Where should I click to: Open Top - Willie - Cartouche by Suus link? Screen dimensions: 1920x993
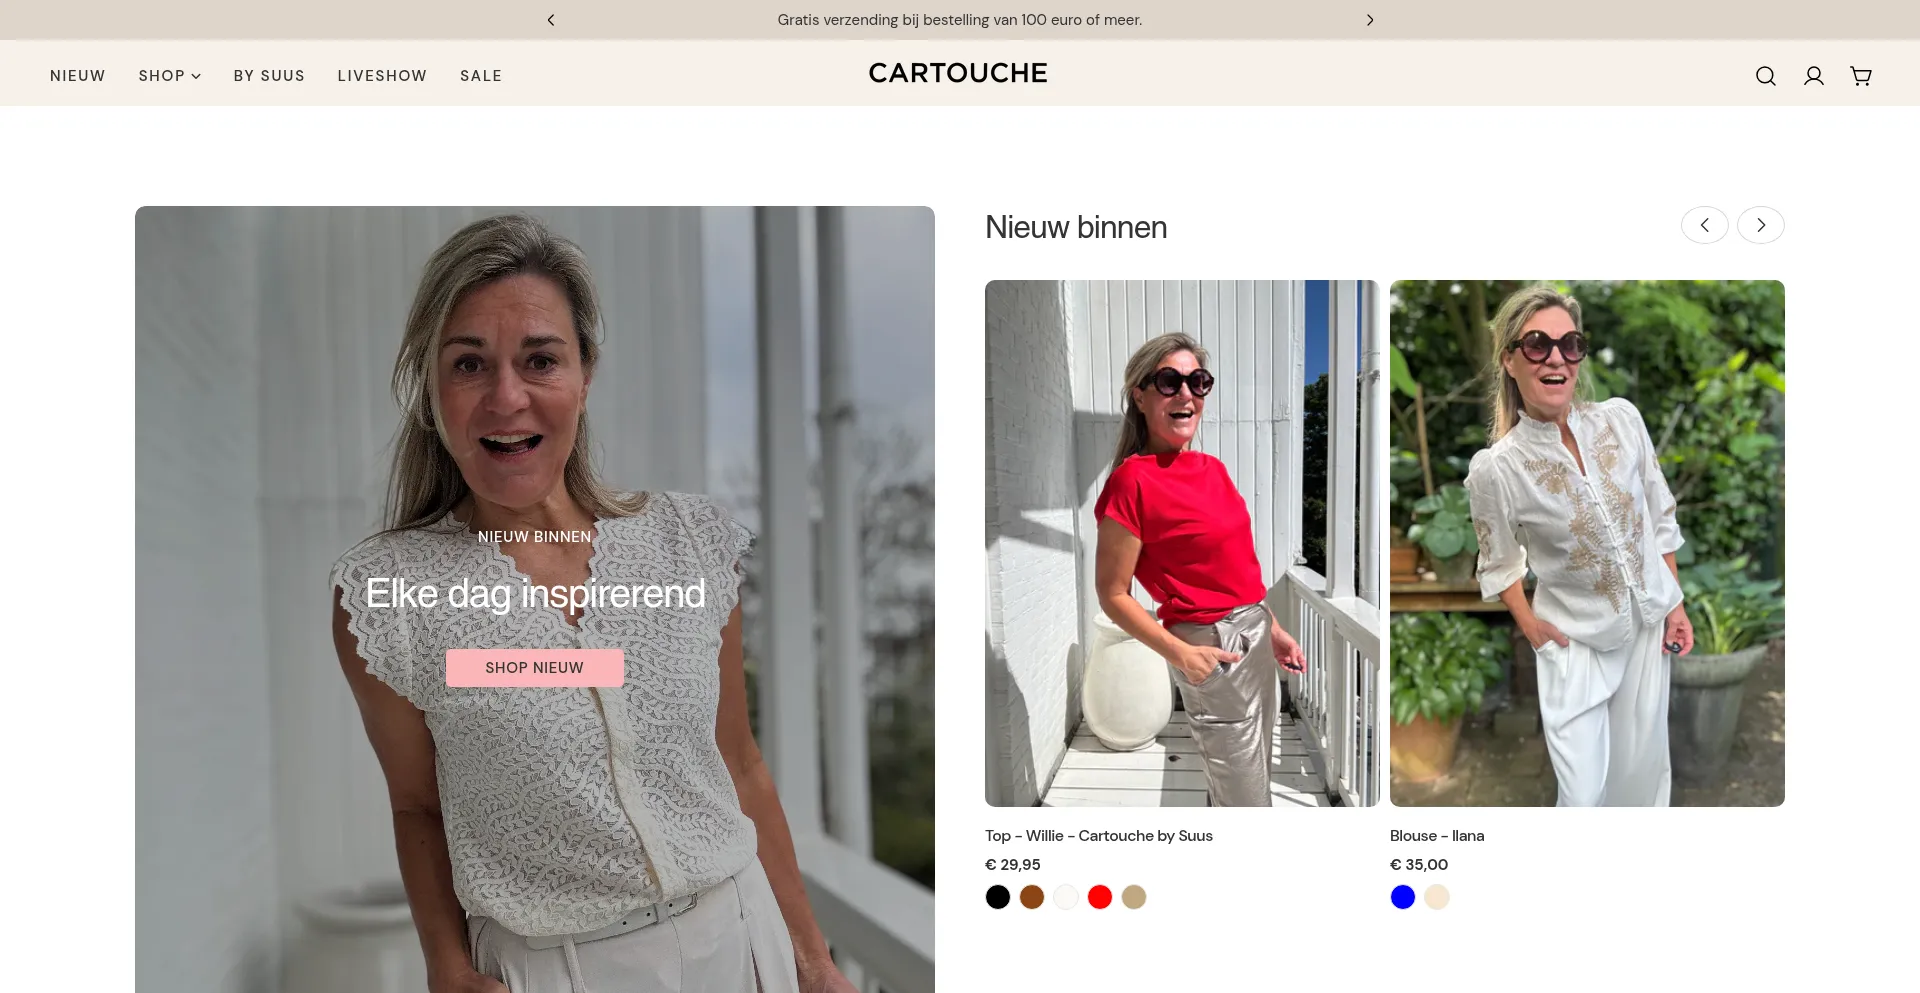(1098, 836)
